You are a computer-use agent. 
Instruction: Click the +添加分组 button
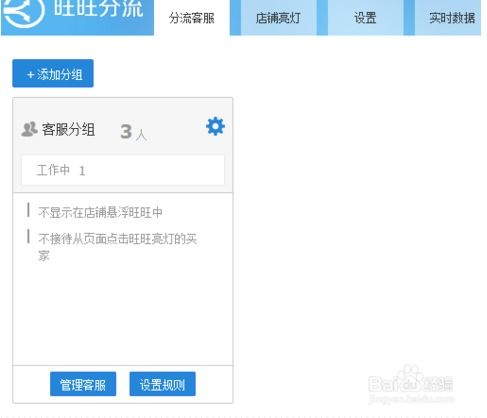pos(53,73)
